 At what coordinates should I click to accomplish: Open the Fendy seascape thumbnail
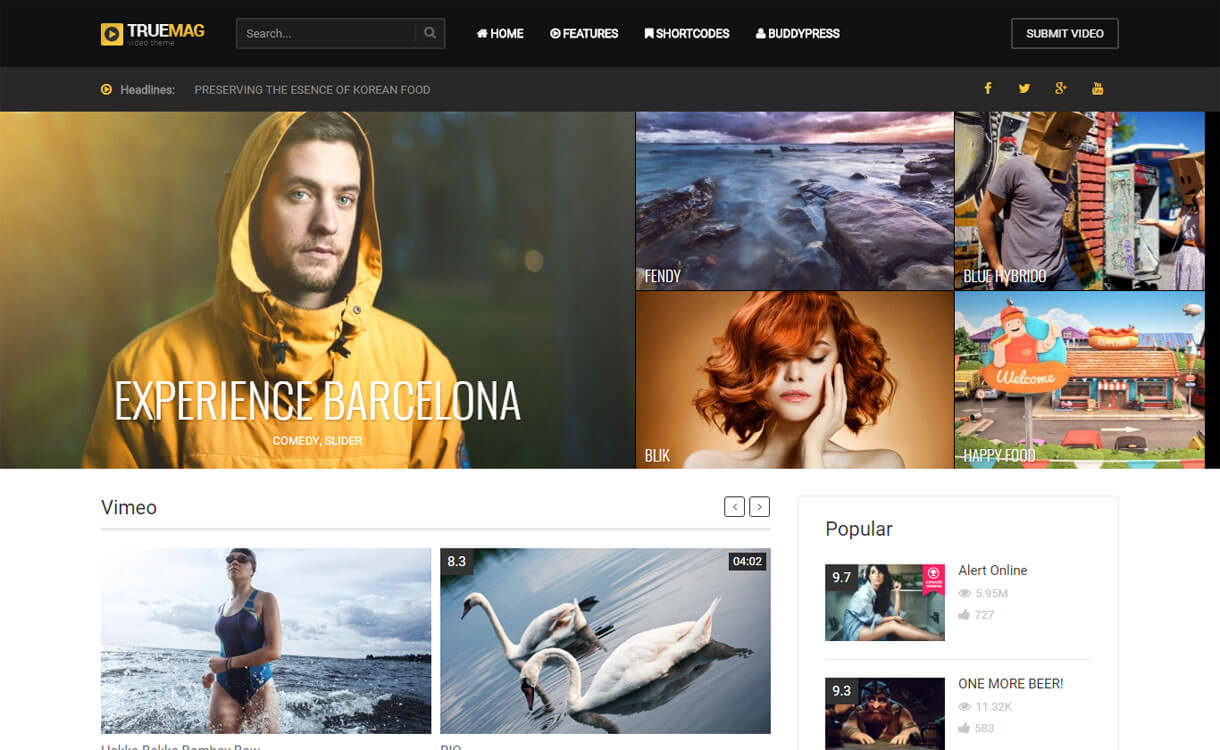[x=794, y=200]
